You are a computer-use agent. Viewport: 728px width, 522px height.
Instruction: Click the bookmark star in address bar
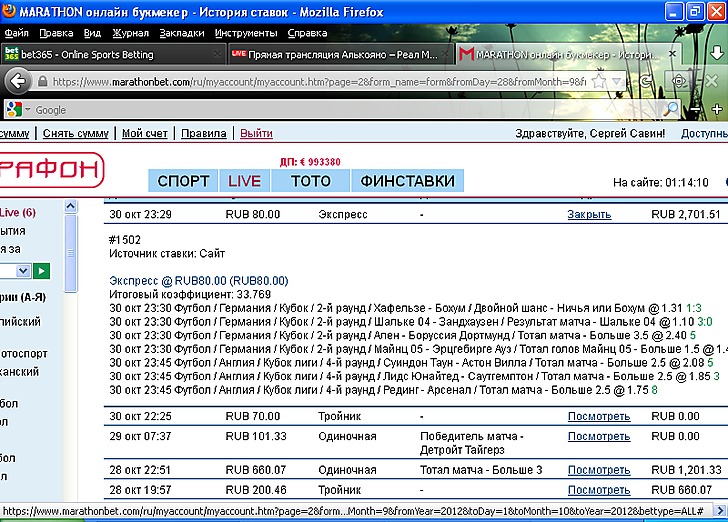(599, 82)
